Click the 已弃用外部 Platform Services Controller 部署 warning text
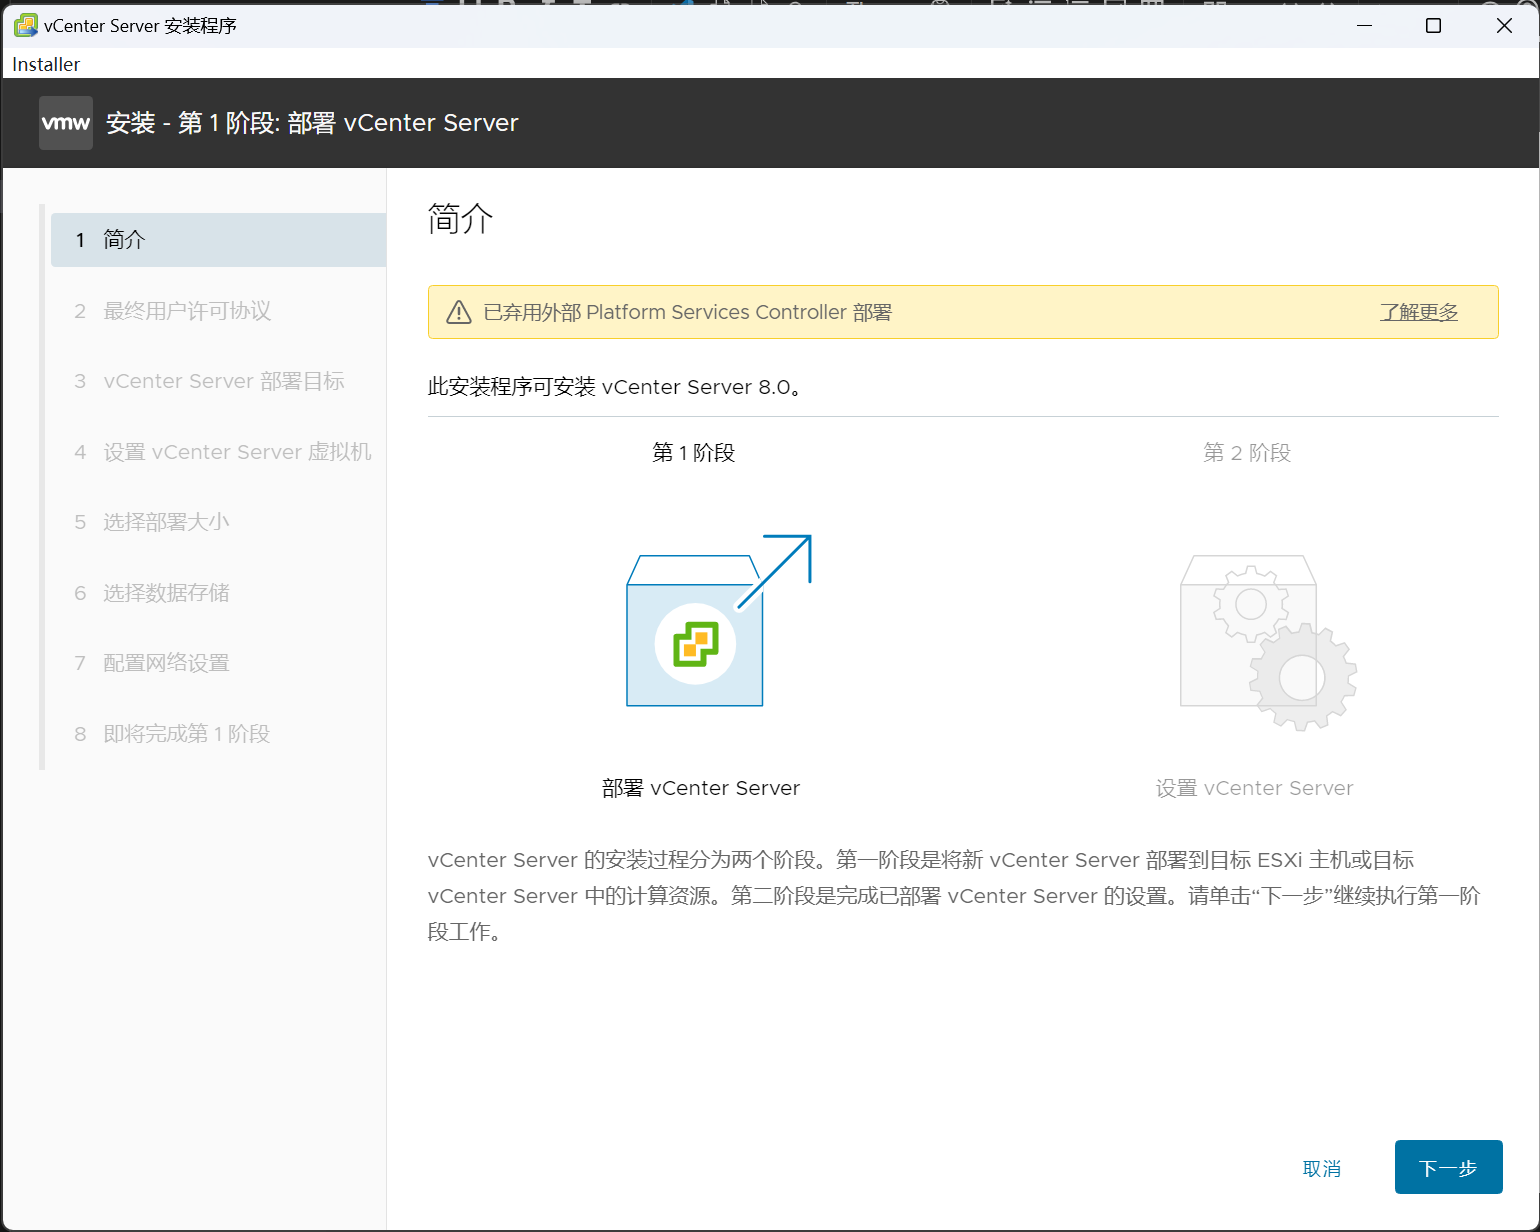 click(x=688, y=312)
